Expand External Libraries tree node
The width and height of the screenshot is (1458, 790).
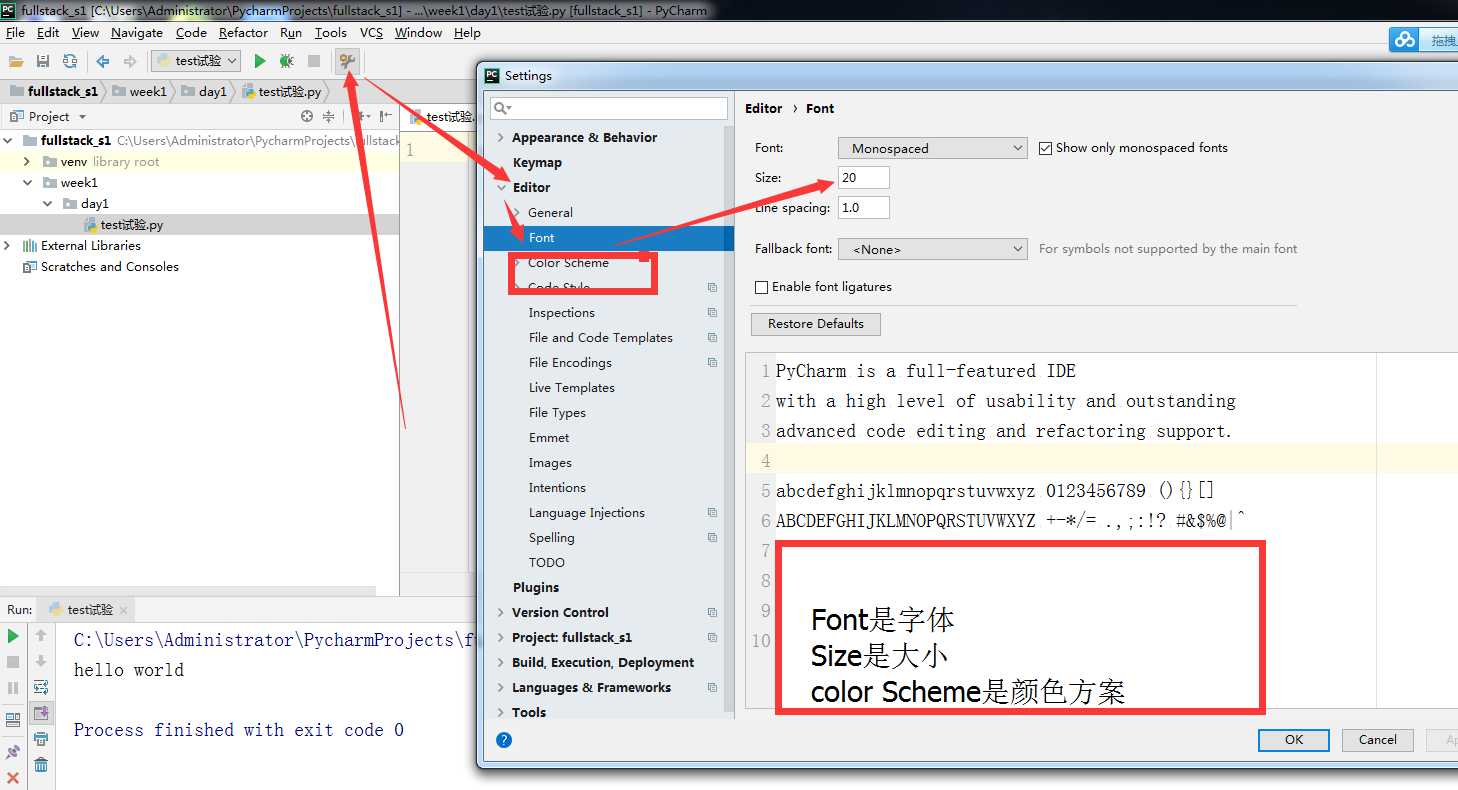coord(8,246)
